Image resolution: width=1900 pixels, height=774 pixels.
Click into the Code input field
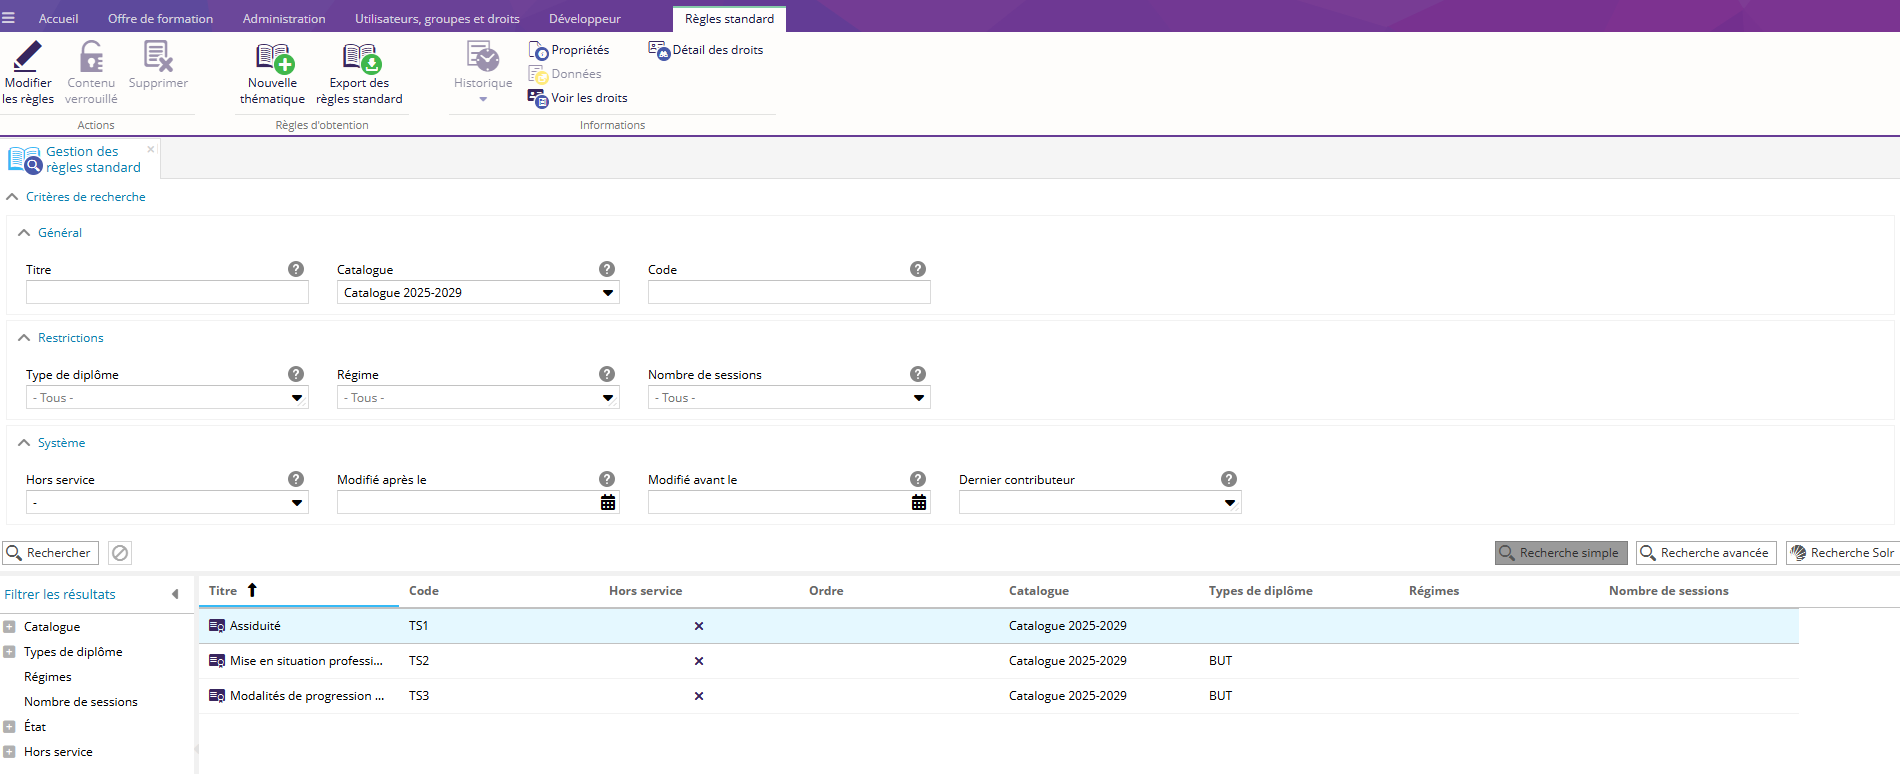(788, 292)
